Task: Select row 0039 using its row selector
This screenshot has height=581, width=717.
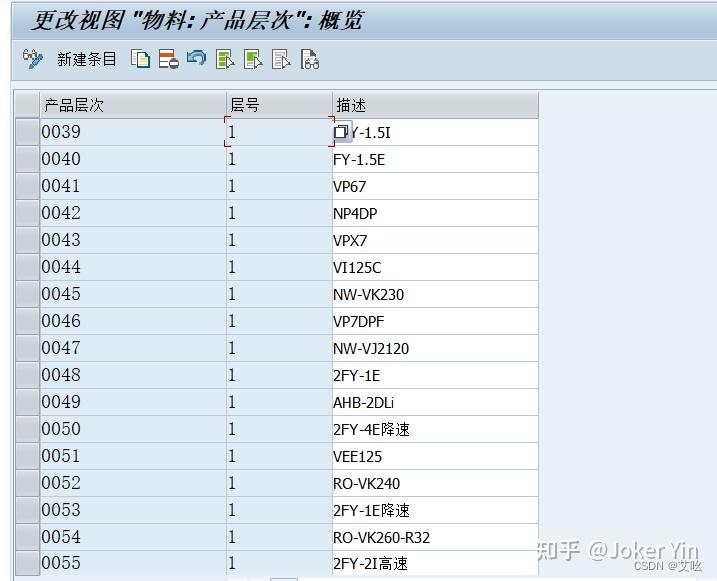Action: click(27, 132)
